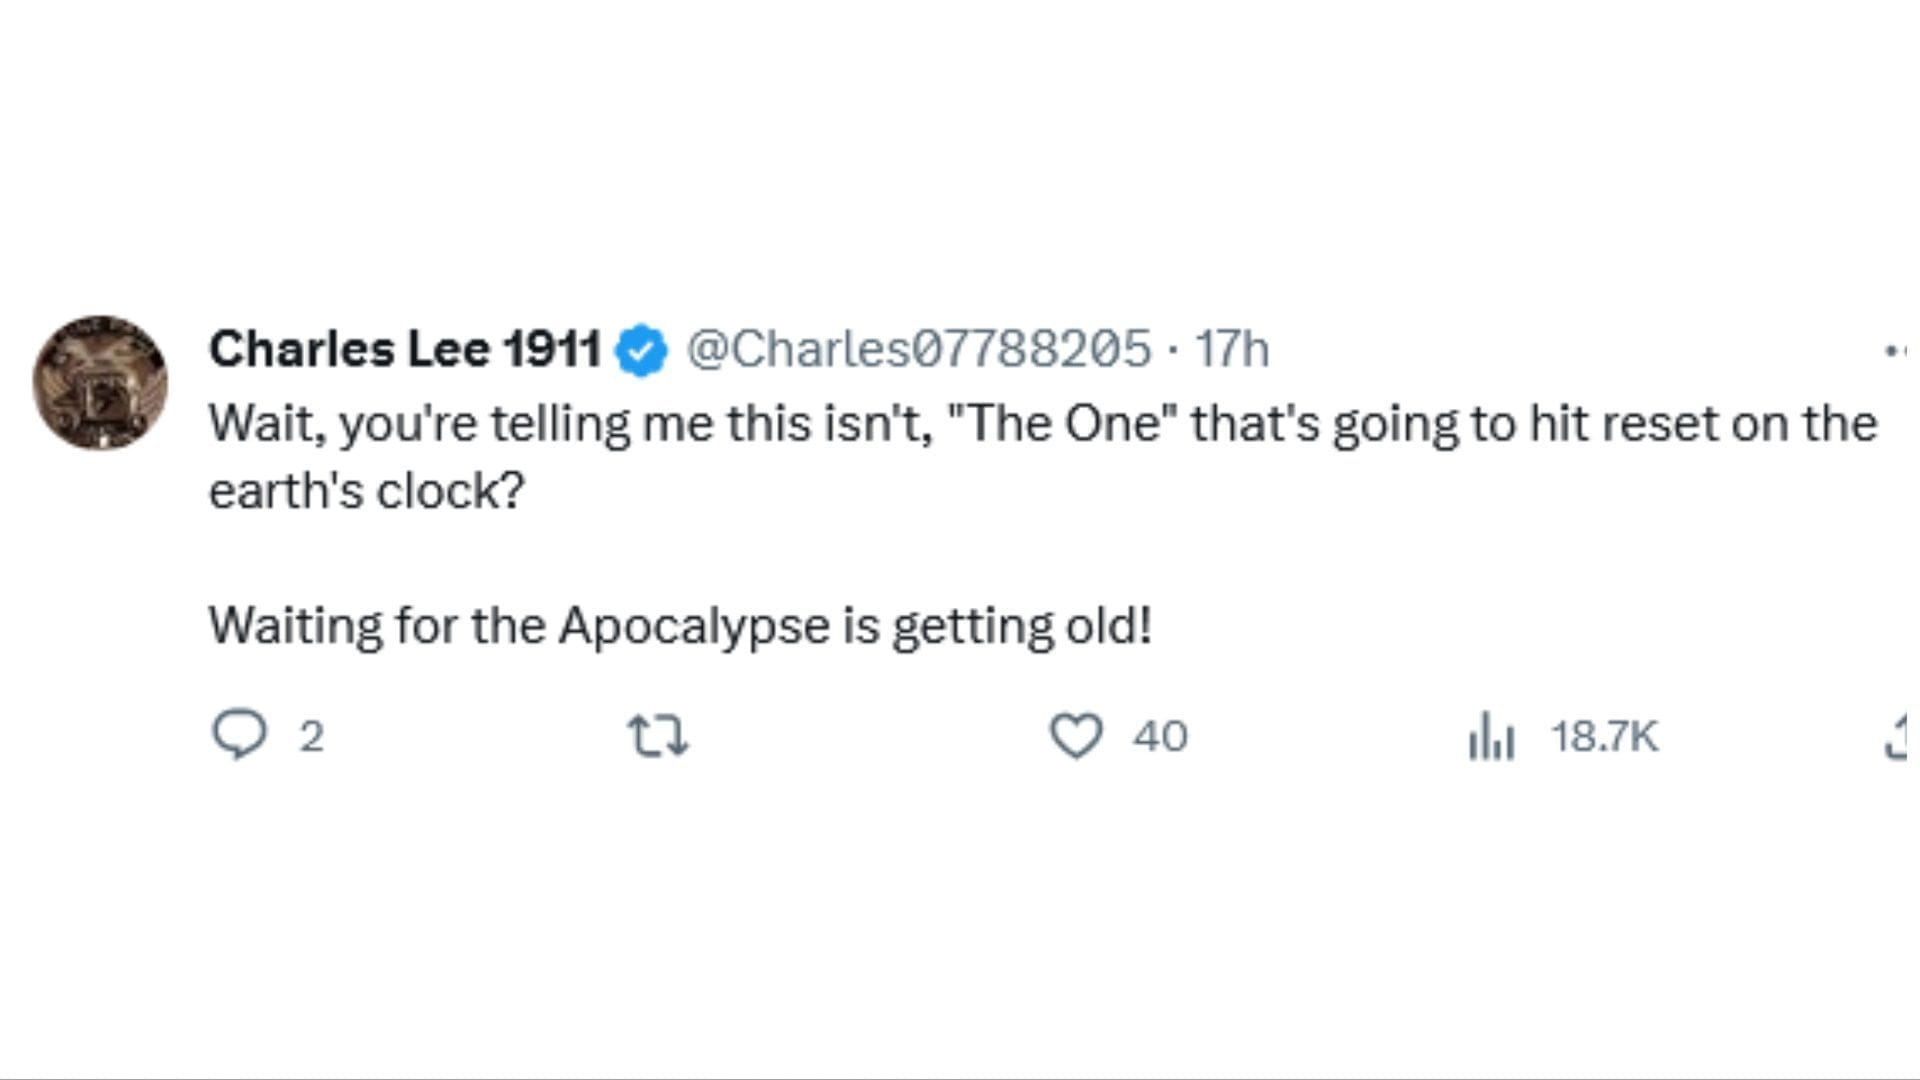The width and height of the screenshot is (1920, 1080).
Task: Repost the tweet via the retweet icon
Action: pos(657,736)
